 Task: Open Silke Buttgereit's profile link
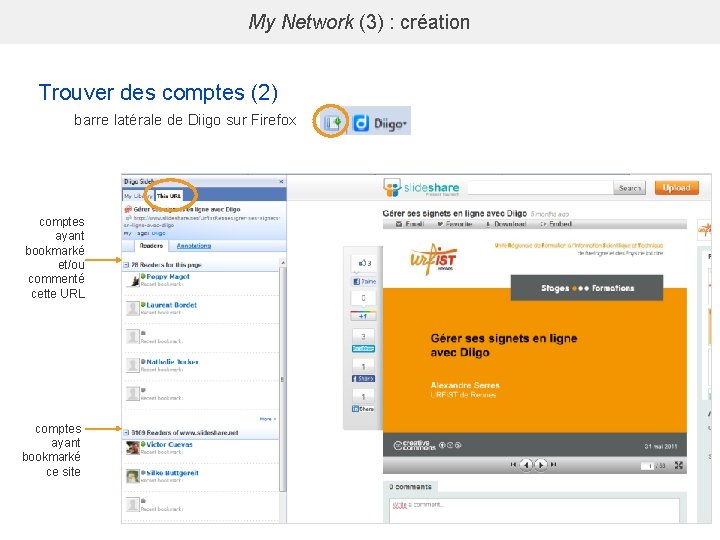click(x=172, y=473)
